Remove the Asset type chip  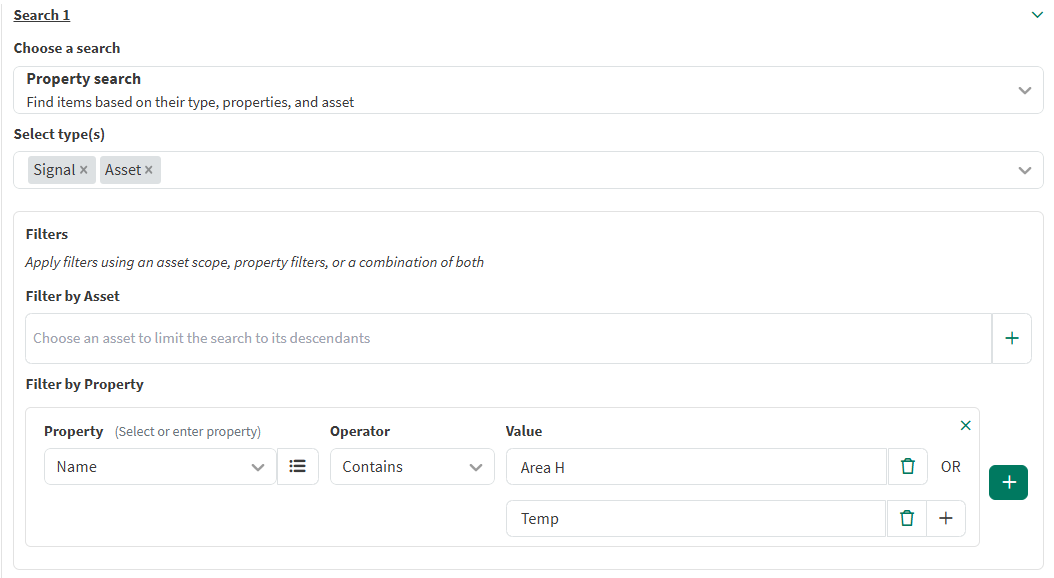pos(149,170)
